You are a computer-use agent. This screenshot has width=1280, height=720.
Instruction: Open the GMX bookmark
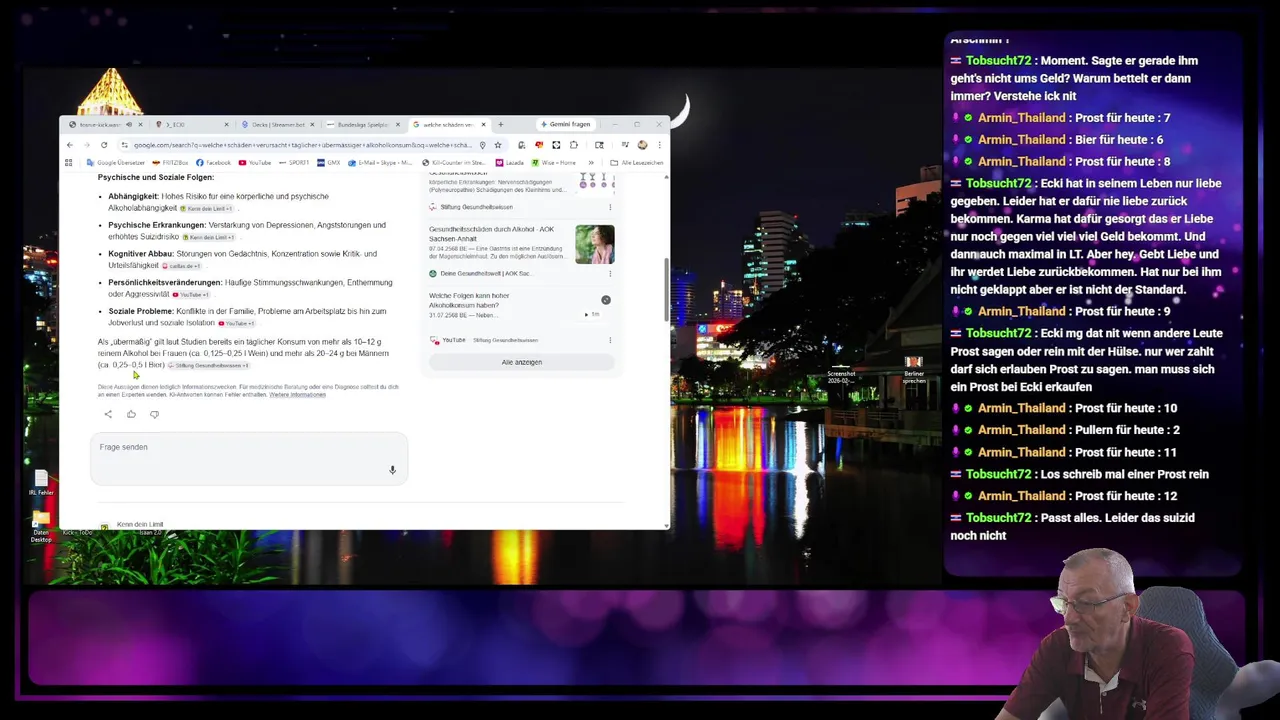tap(328, 162)
